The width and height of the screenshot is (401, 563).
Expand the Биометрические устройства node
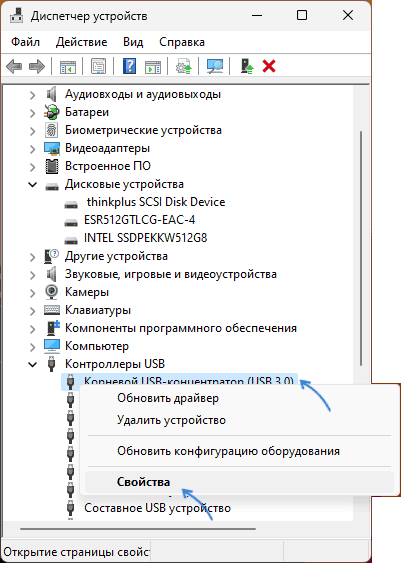33,131
